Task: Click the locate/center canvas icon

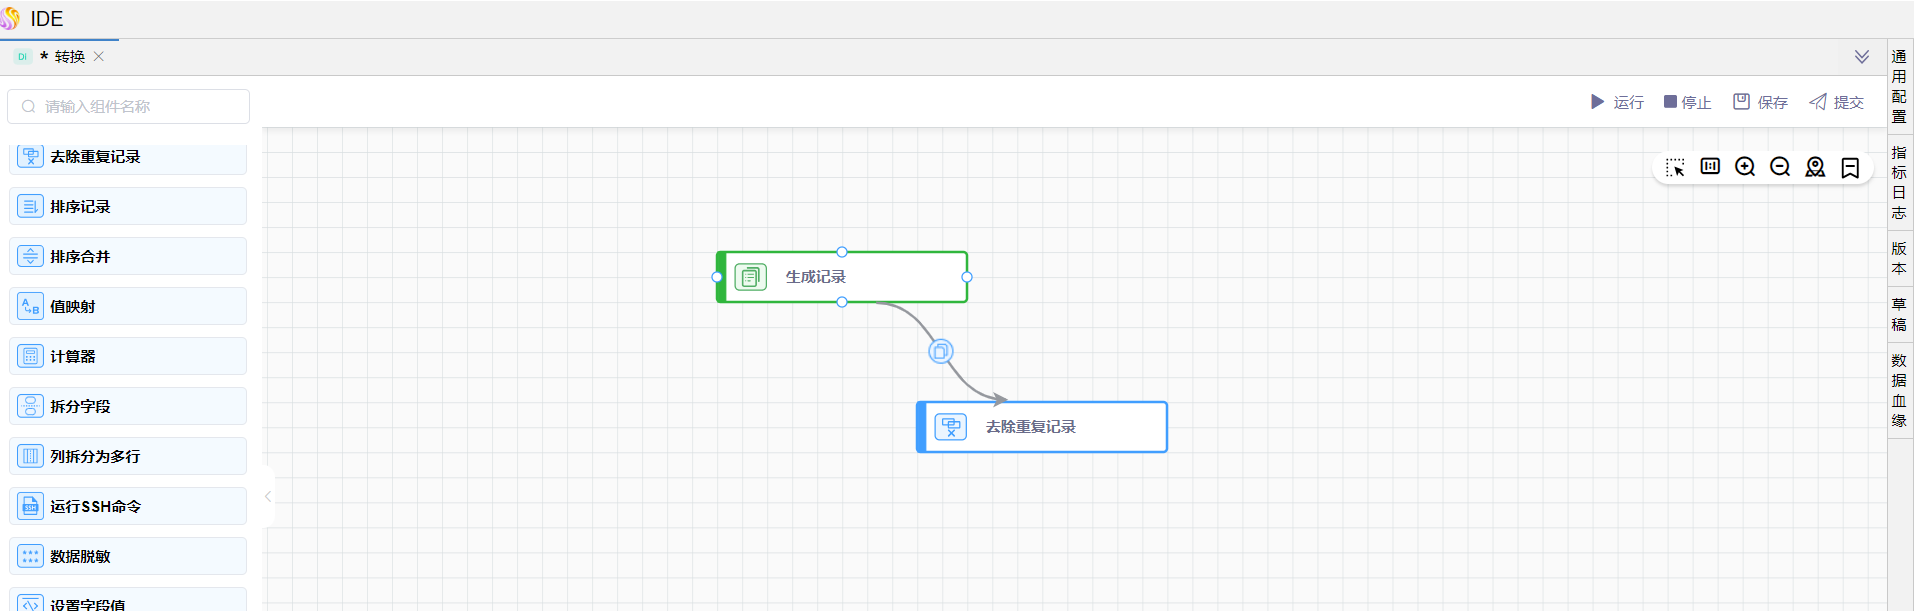Action: tap(1815, 167)
